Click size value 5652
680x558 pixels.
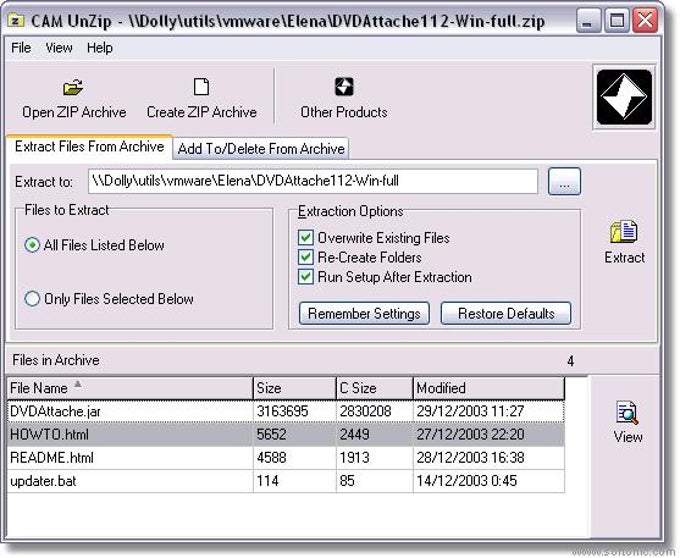tap(271, 434)
